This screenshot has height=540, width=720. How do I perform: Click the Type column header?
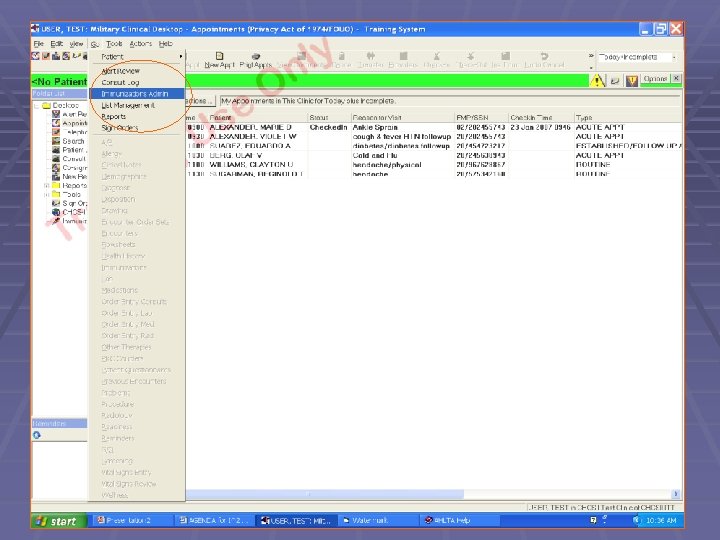(x=627, y=118)
